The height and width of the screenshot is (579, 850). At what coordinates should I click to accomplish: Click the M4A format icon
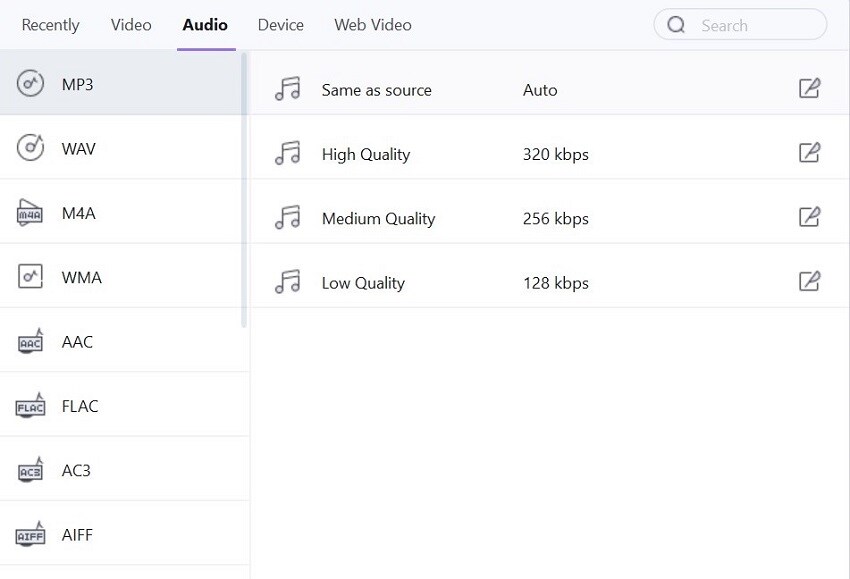pos(31,213)
